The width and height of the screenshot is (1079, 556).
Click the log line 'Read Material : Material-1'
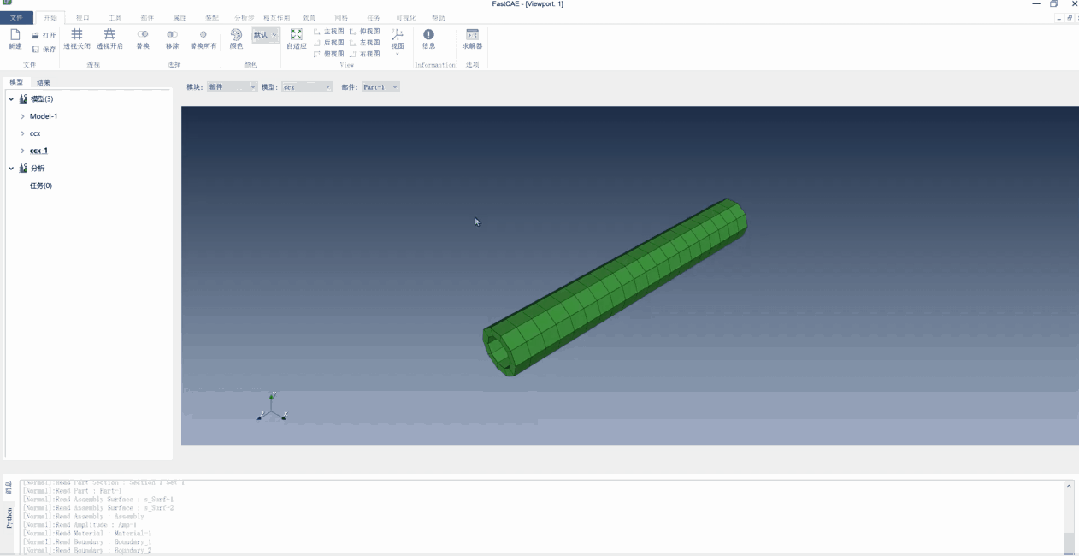(87, 533)
